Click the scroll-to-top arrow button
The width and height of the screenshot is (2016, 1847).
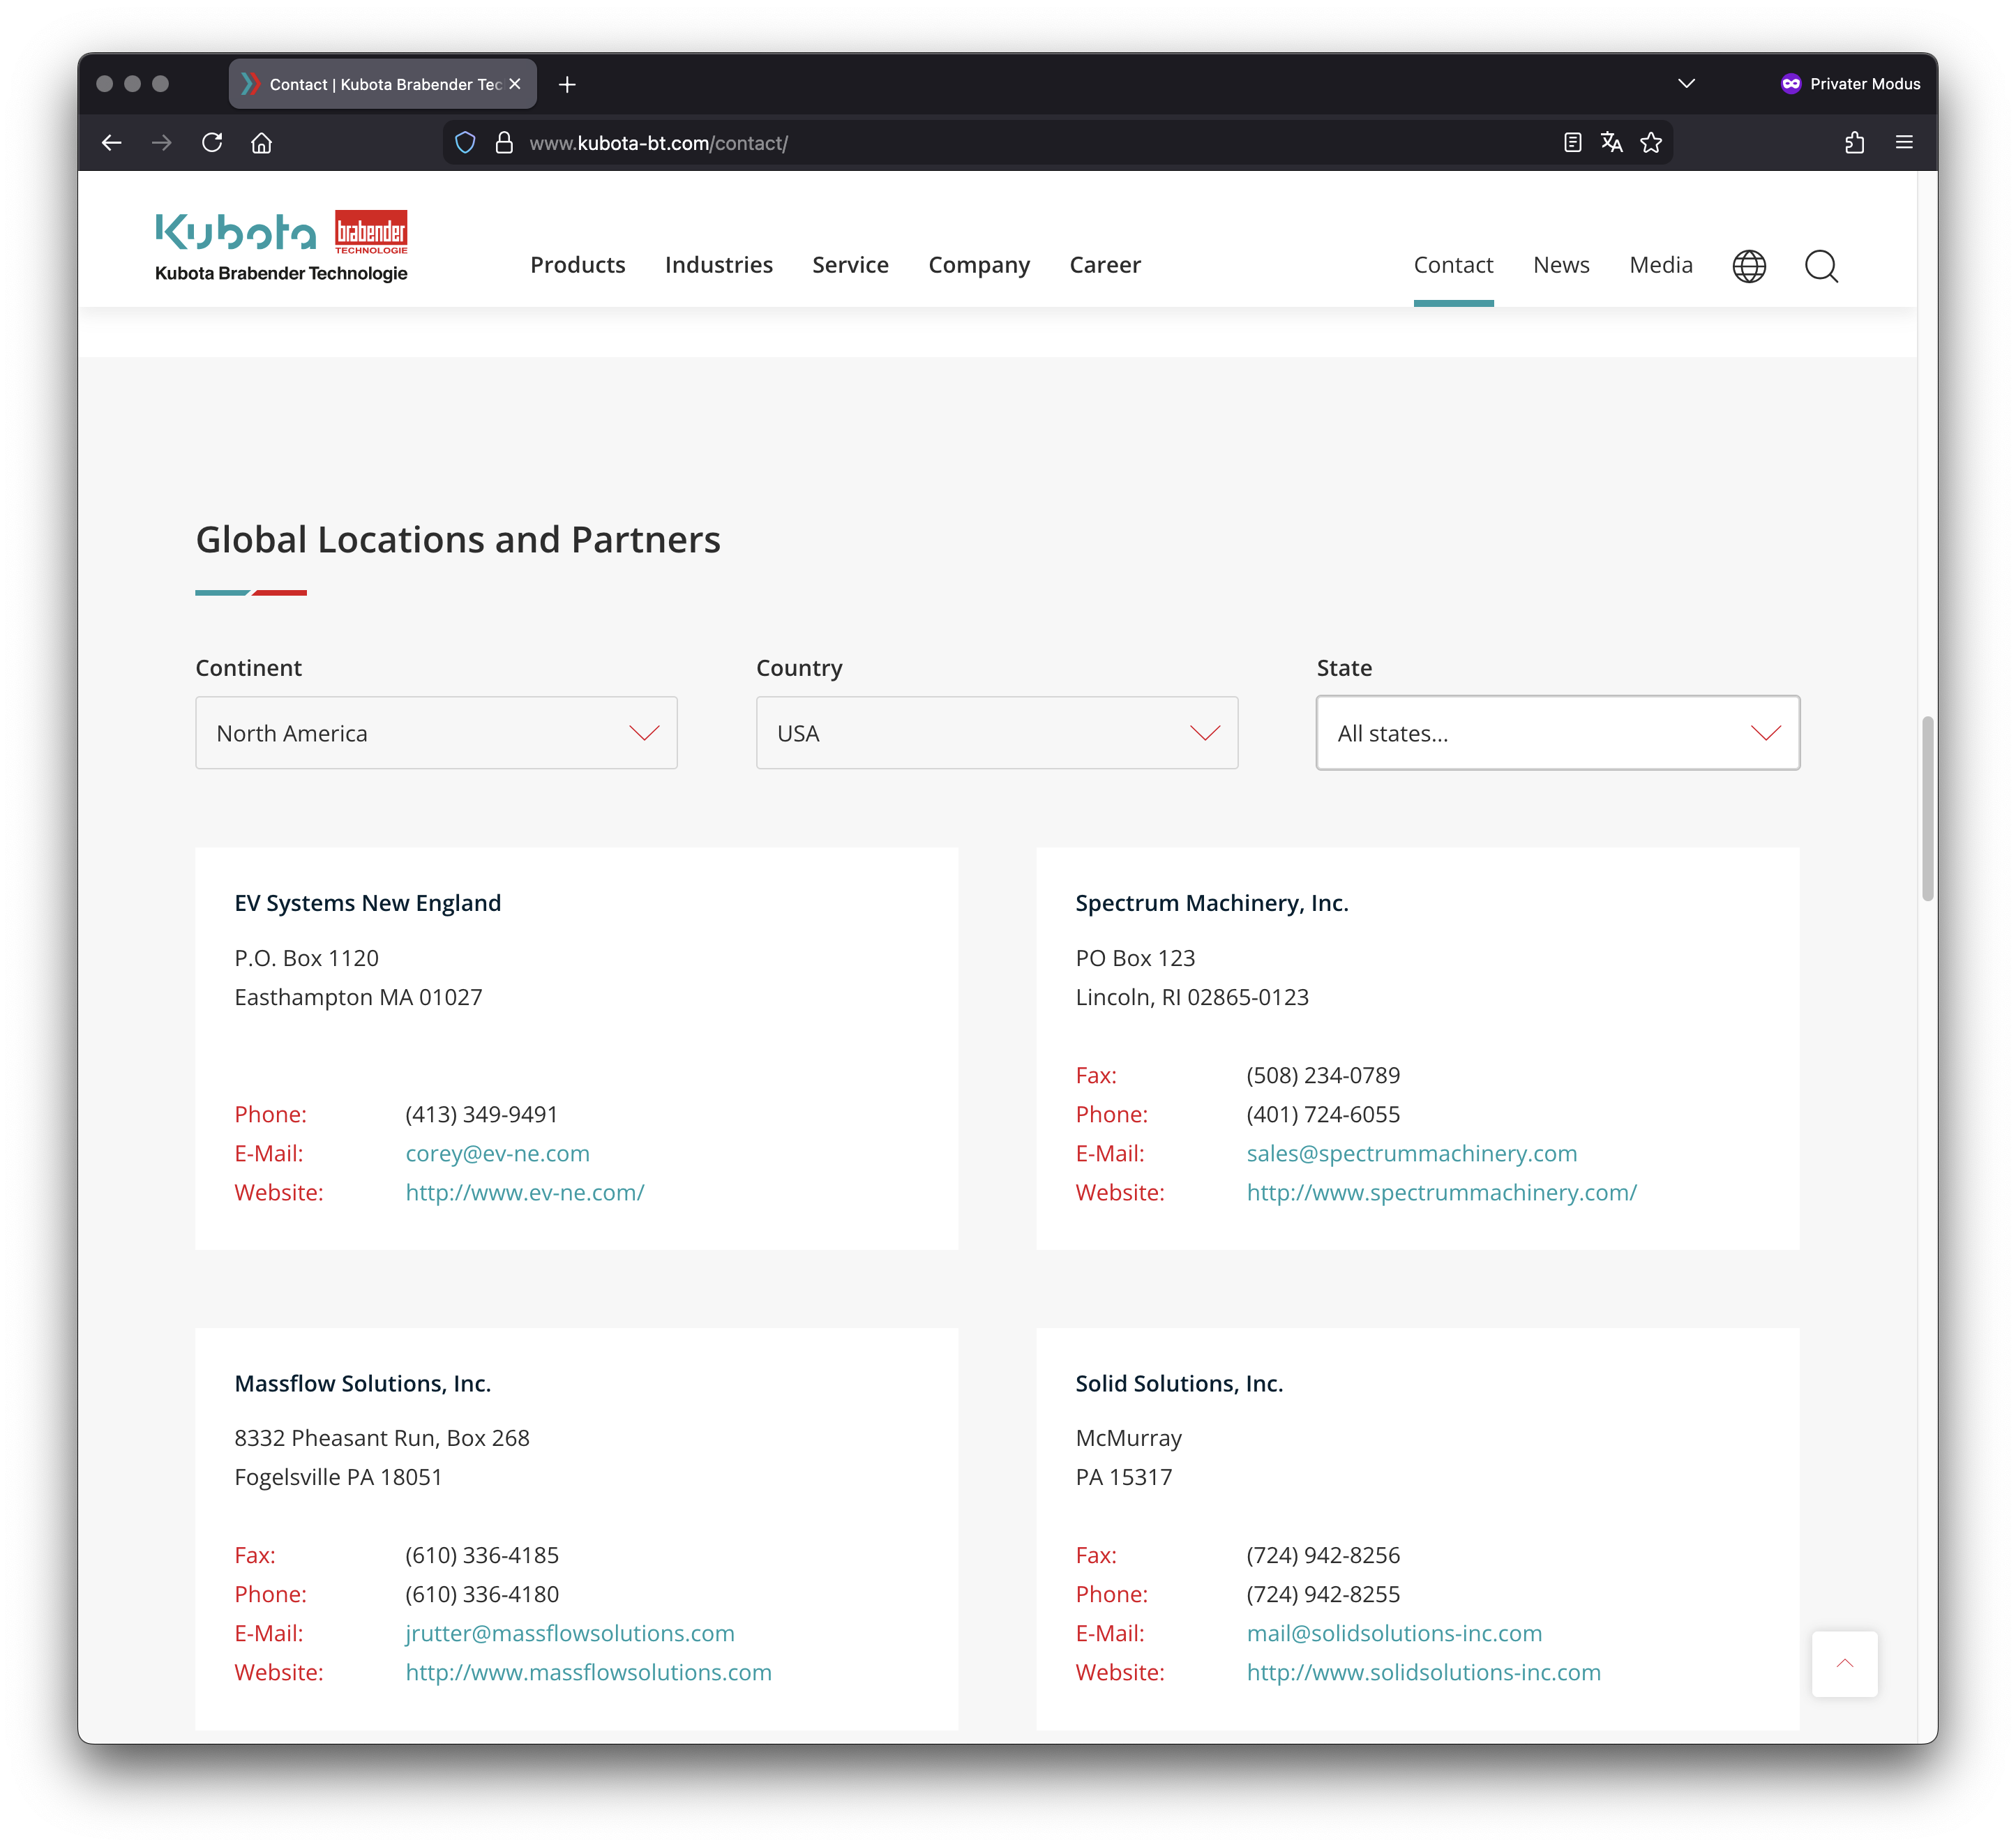click(x=1844, y=1664)
